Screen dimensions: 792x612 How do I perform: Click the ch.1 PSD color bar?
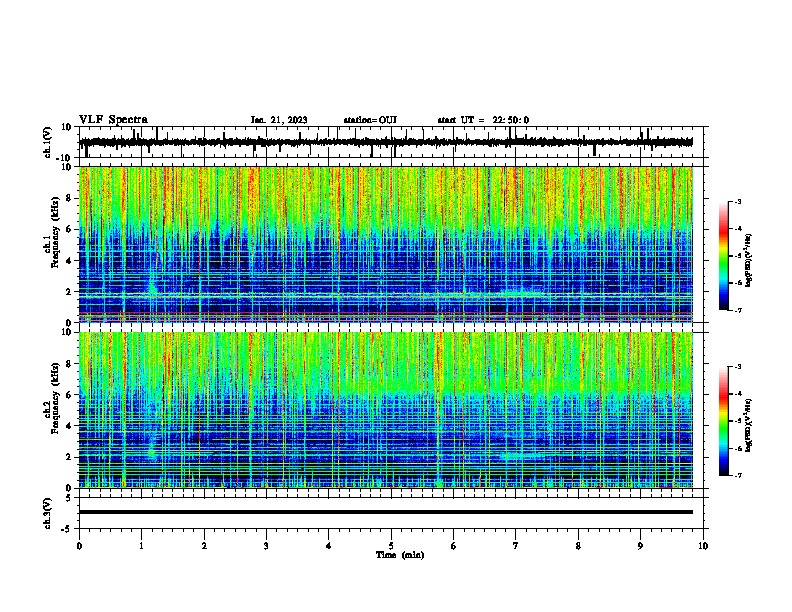(x=724, y=256)
